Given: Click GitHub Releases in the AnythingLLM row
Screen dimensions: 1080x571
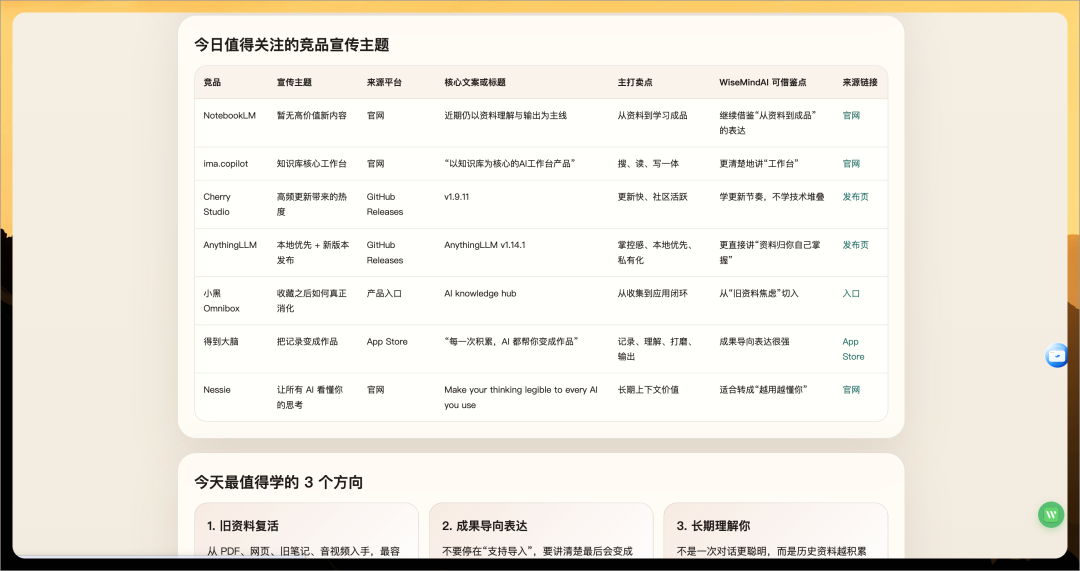Looking at the screenshot, I should tap(385, 253).
